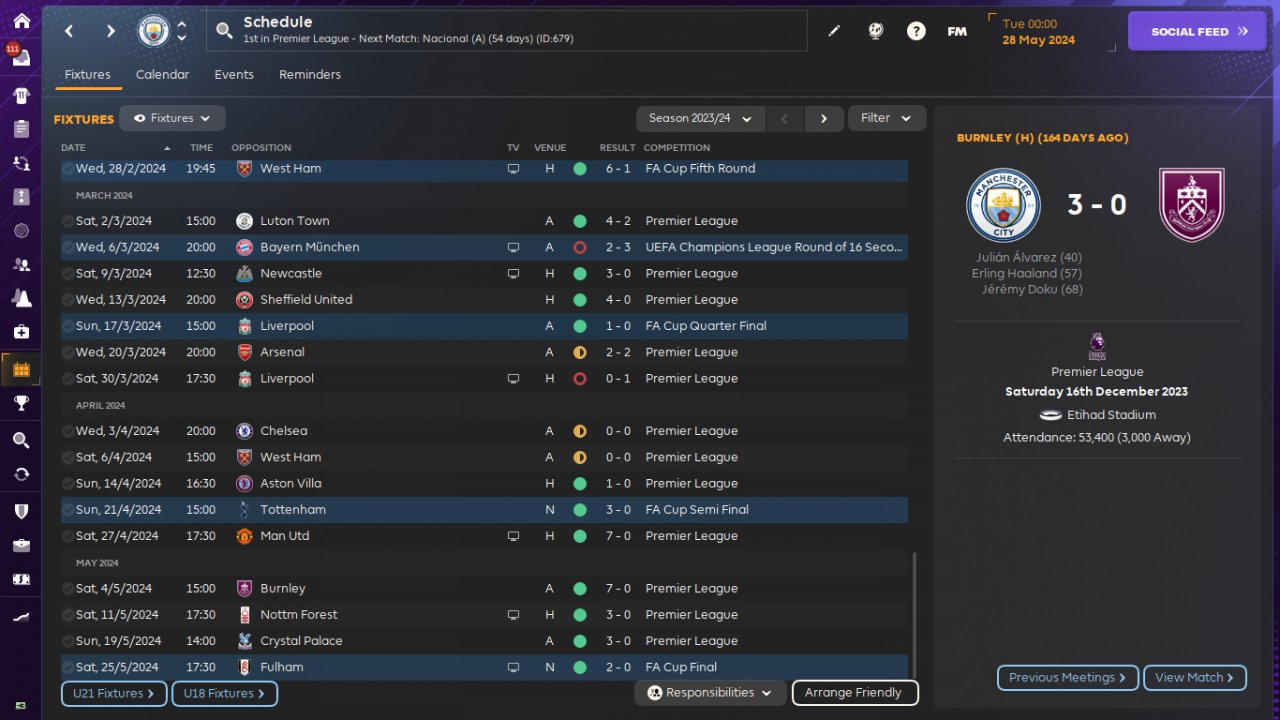Screen dimensions: 1280x720
Task: Click the fixtures list scrollbar
Action: [914, 617]
